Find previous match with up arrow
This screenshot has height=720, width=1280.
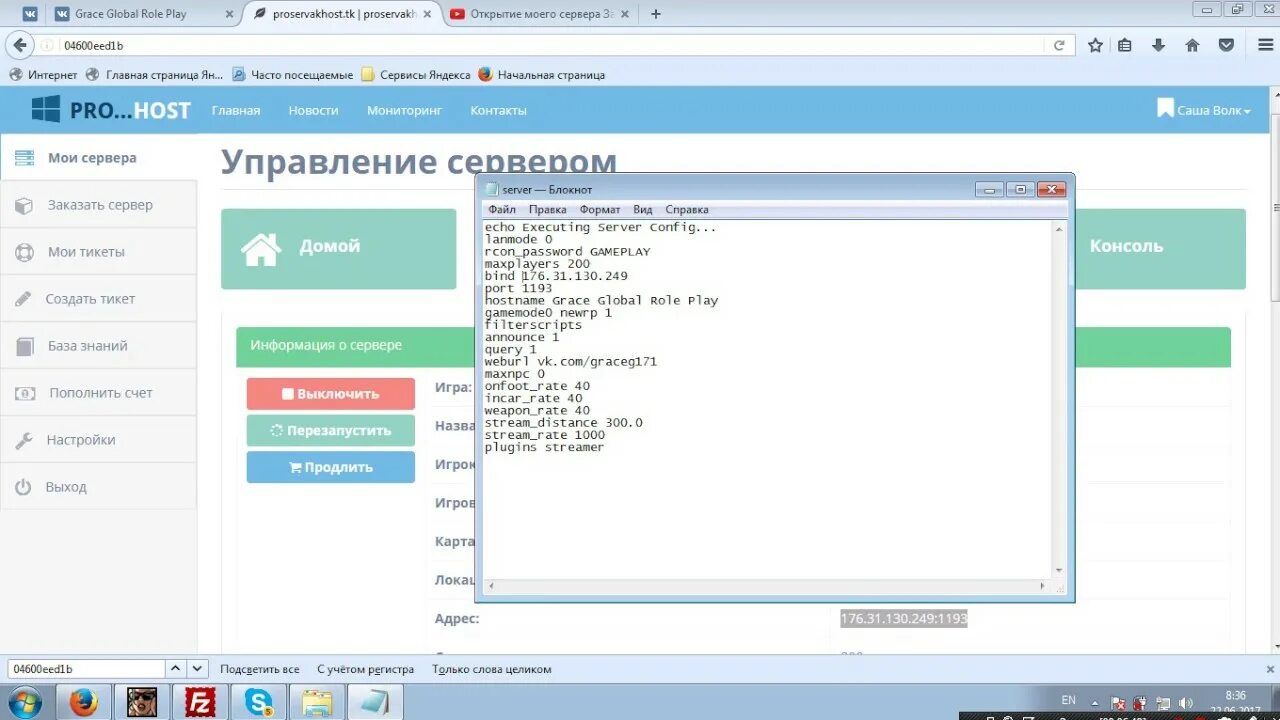(x=174, y=669)
